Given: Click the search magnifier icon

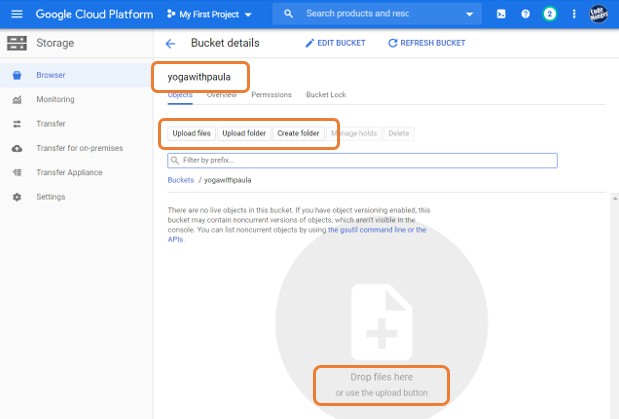Looking at the screenshot, I should tap(288, 14).
